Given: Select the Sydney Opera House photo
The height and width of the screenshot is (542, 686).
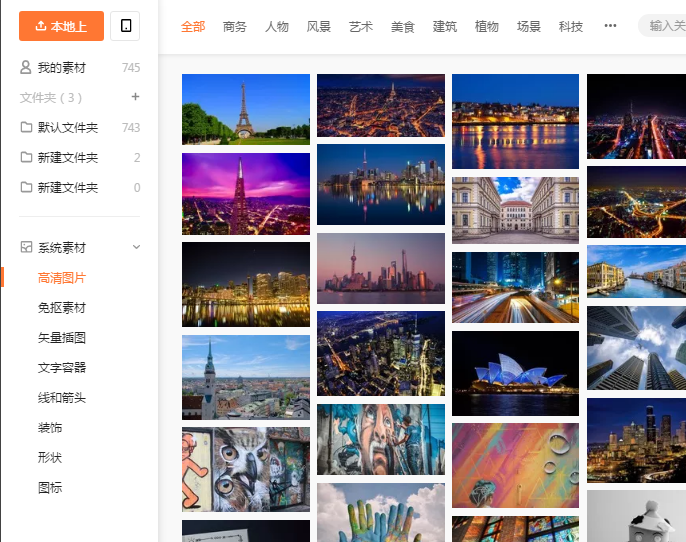Looking at the screenshot, I should tap(515, 374).
